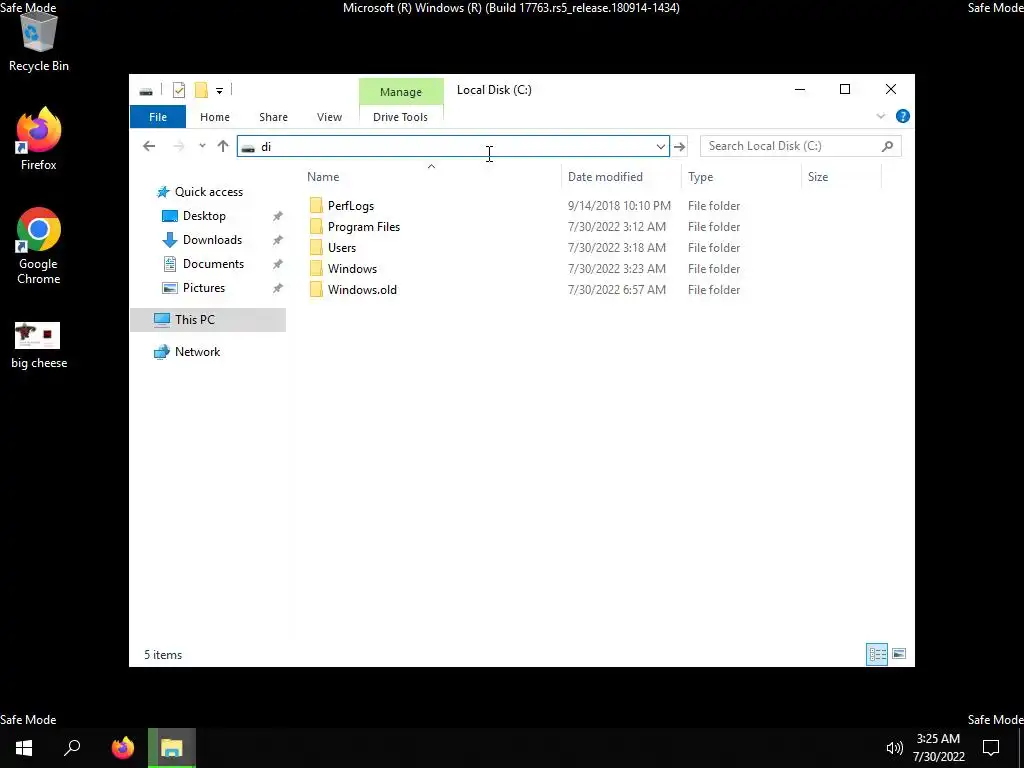This screenshot has width=1024, height=768.
Task: Open the Action Center notification icon
Action: click(x=991, y=748)
